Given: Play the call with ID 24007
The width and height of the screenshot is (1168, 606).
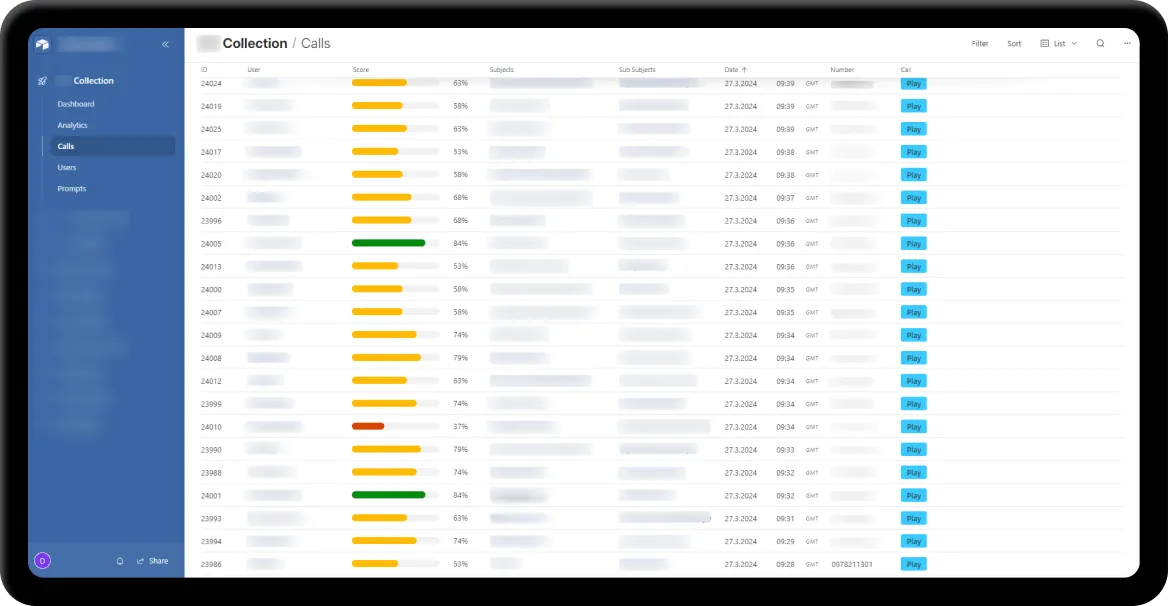Looking at the screenshot, I should [914, 313].
